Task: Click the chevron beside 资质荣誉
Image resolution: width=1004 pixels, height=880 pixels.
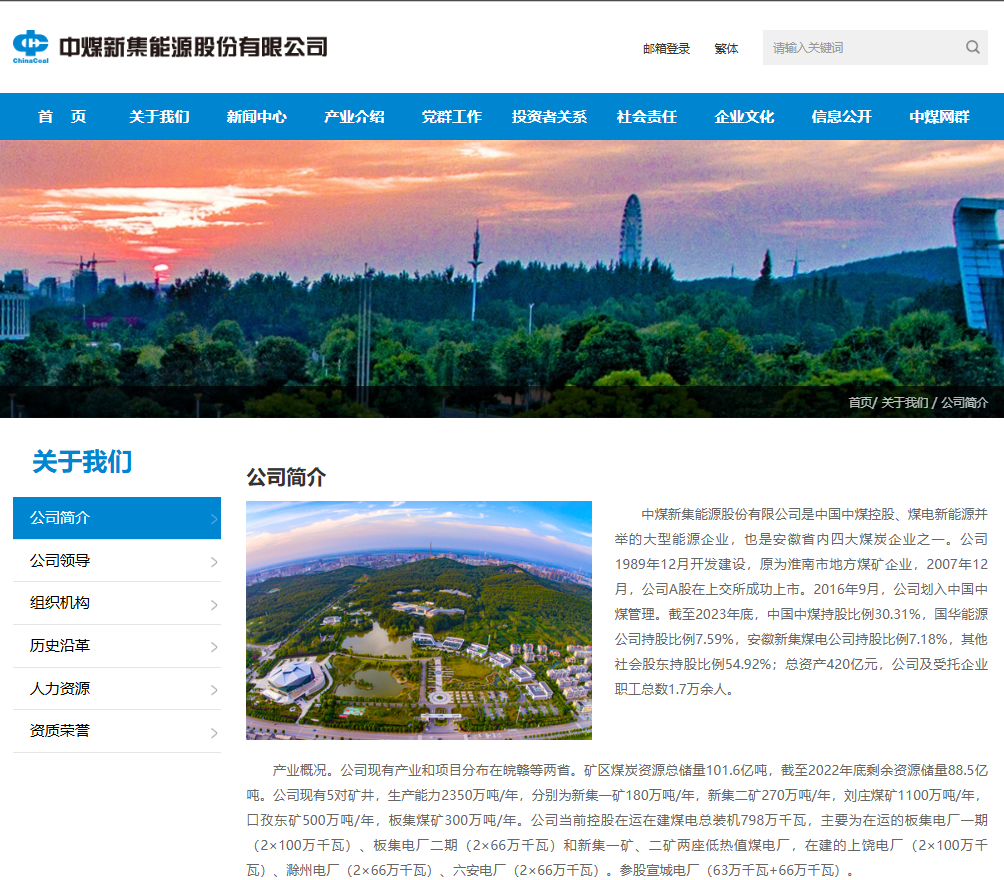Action: [214, 733]
